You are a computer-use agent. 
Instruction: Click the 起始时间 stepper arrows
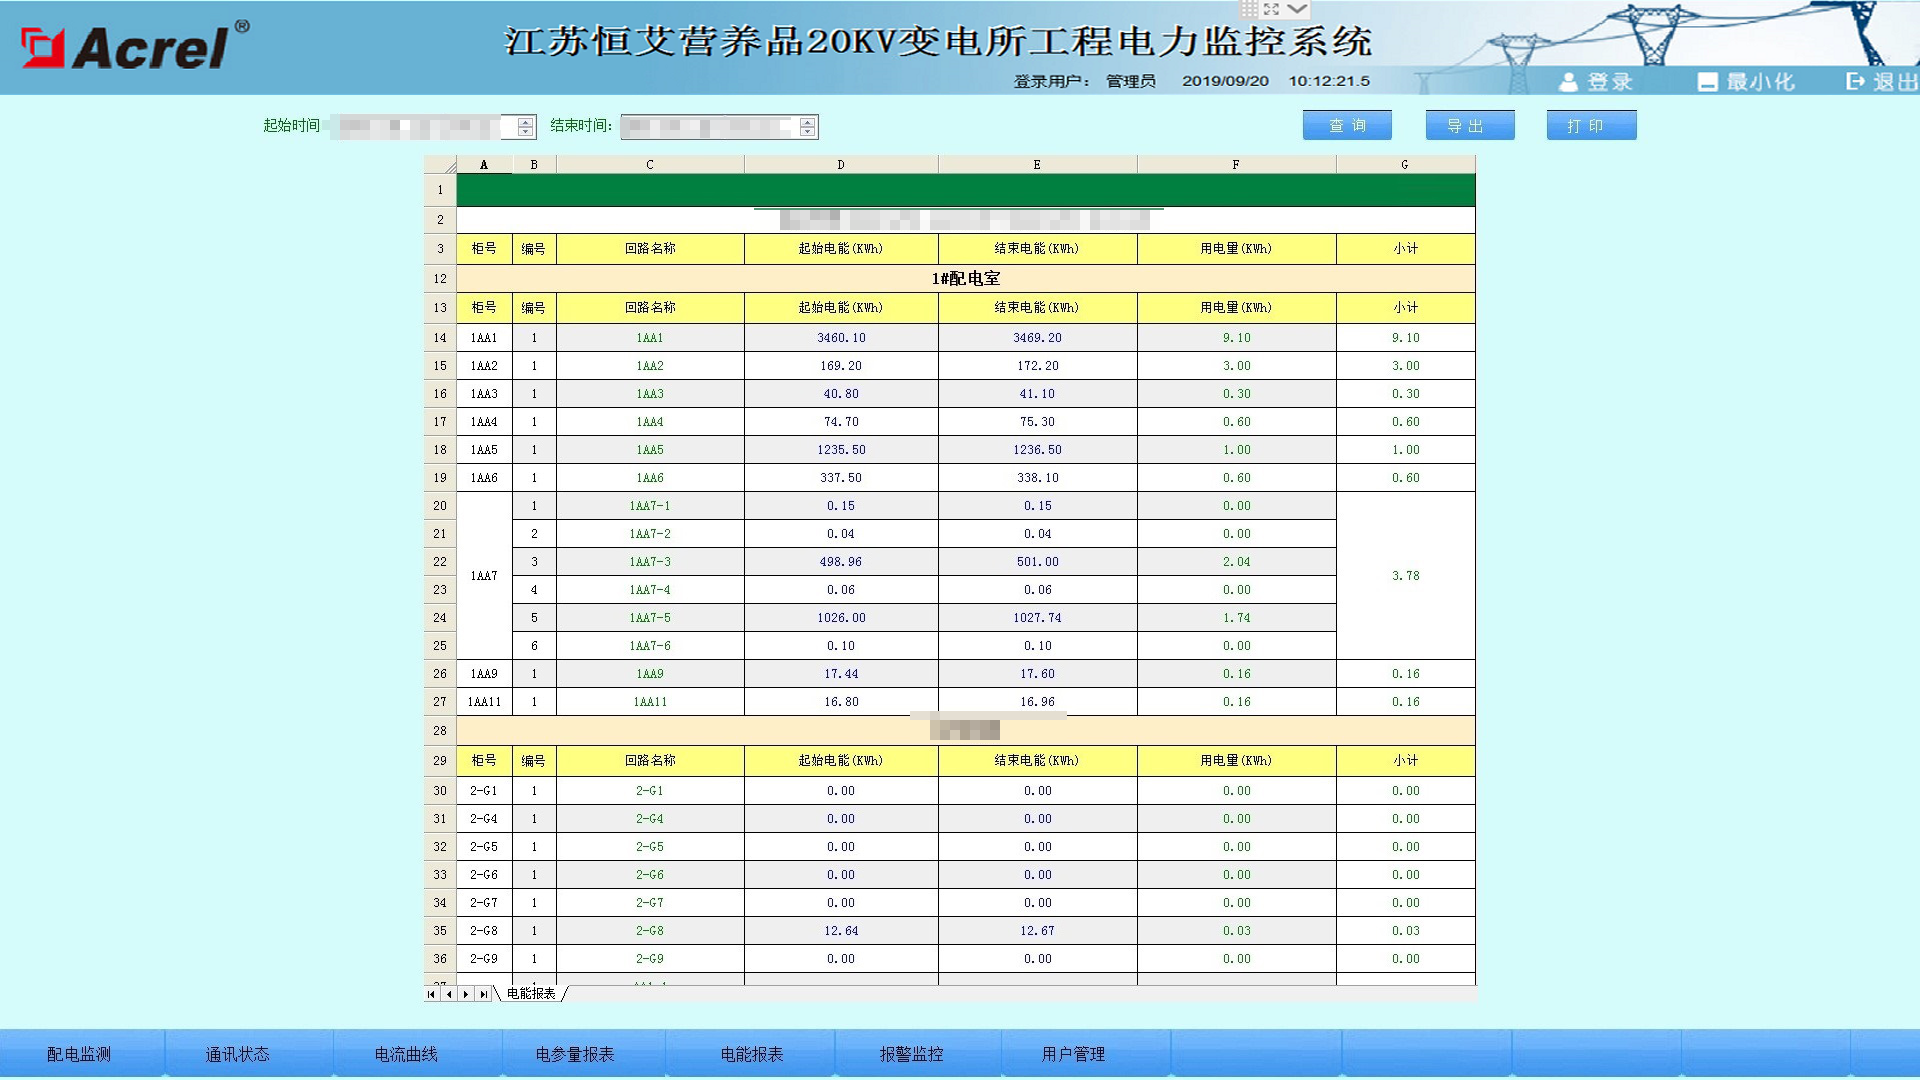pyautogui.click(x=525, y=127)
